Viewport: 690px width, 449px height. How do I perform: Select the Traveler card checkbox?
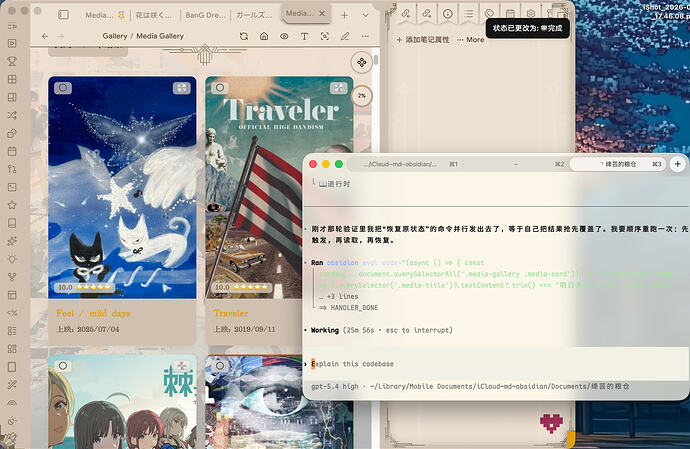(x=220, y=88)
